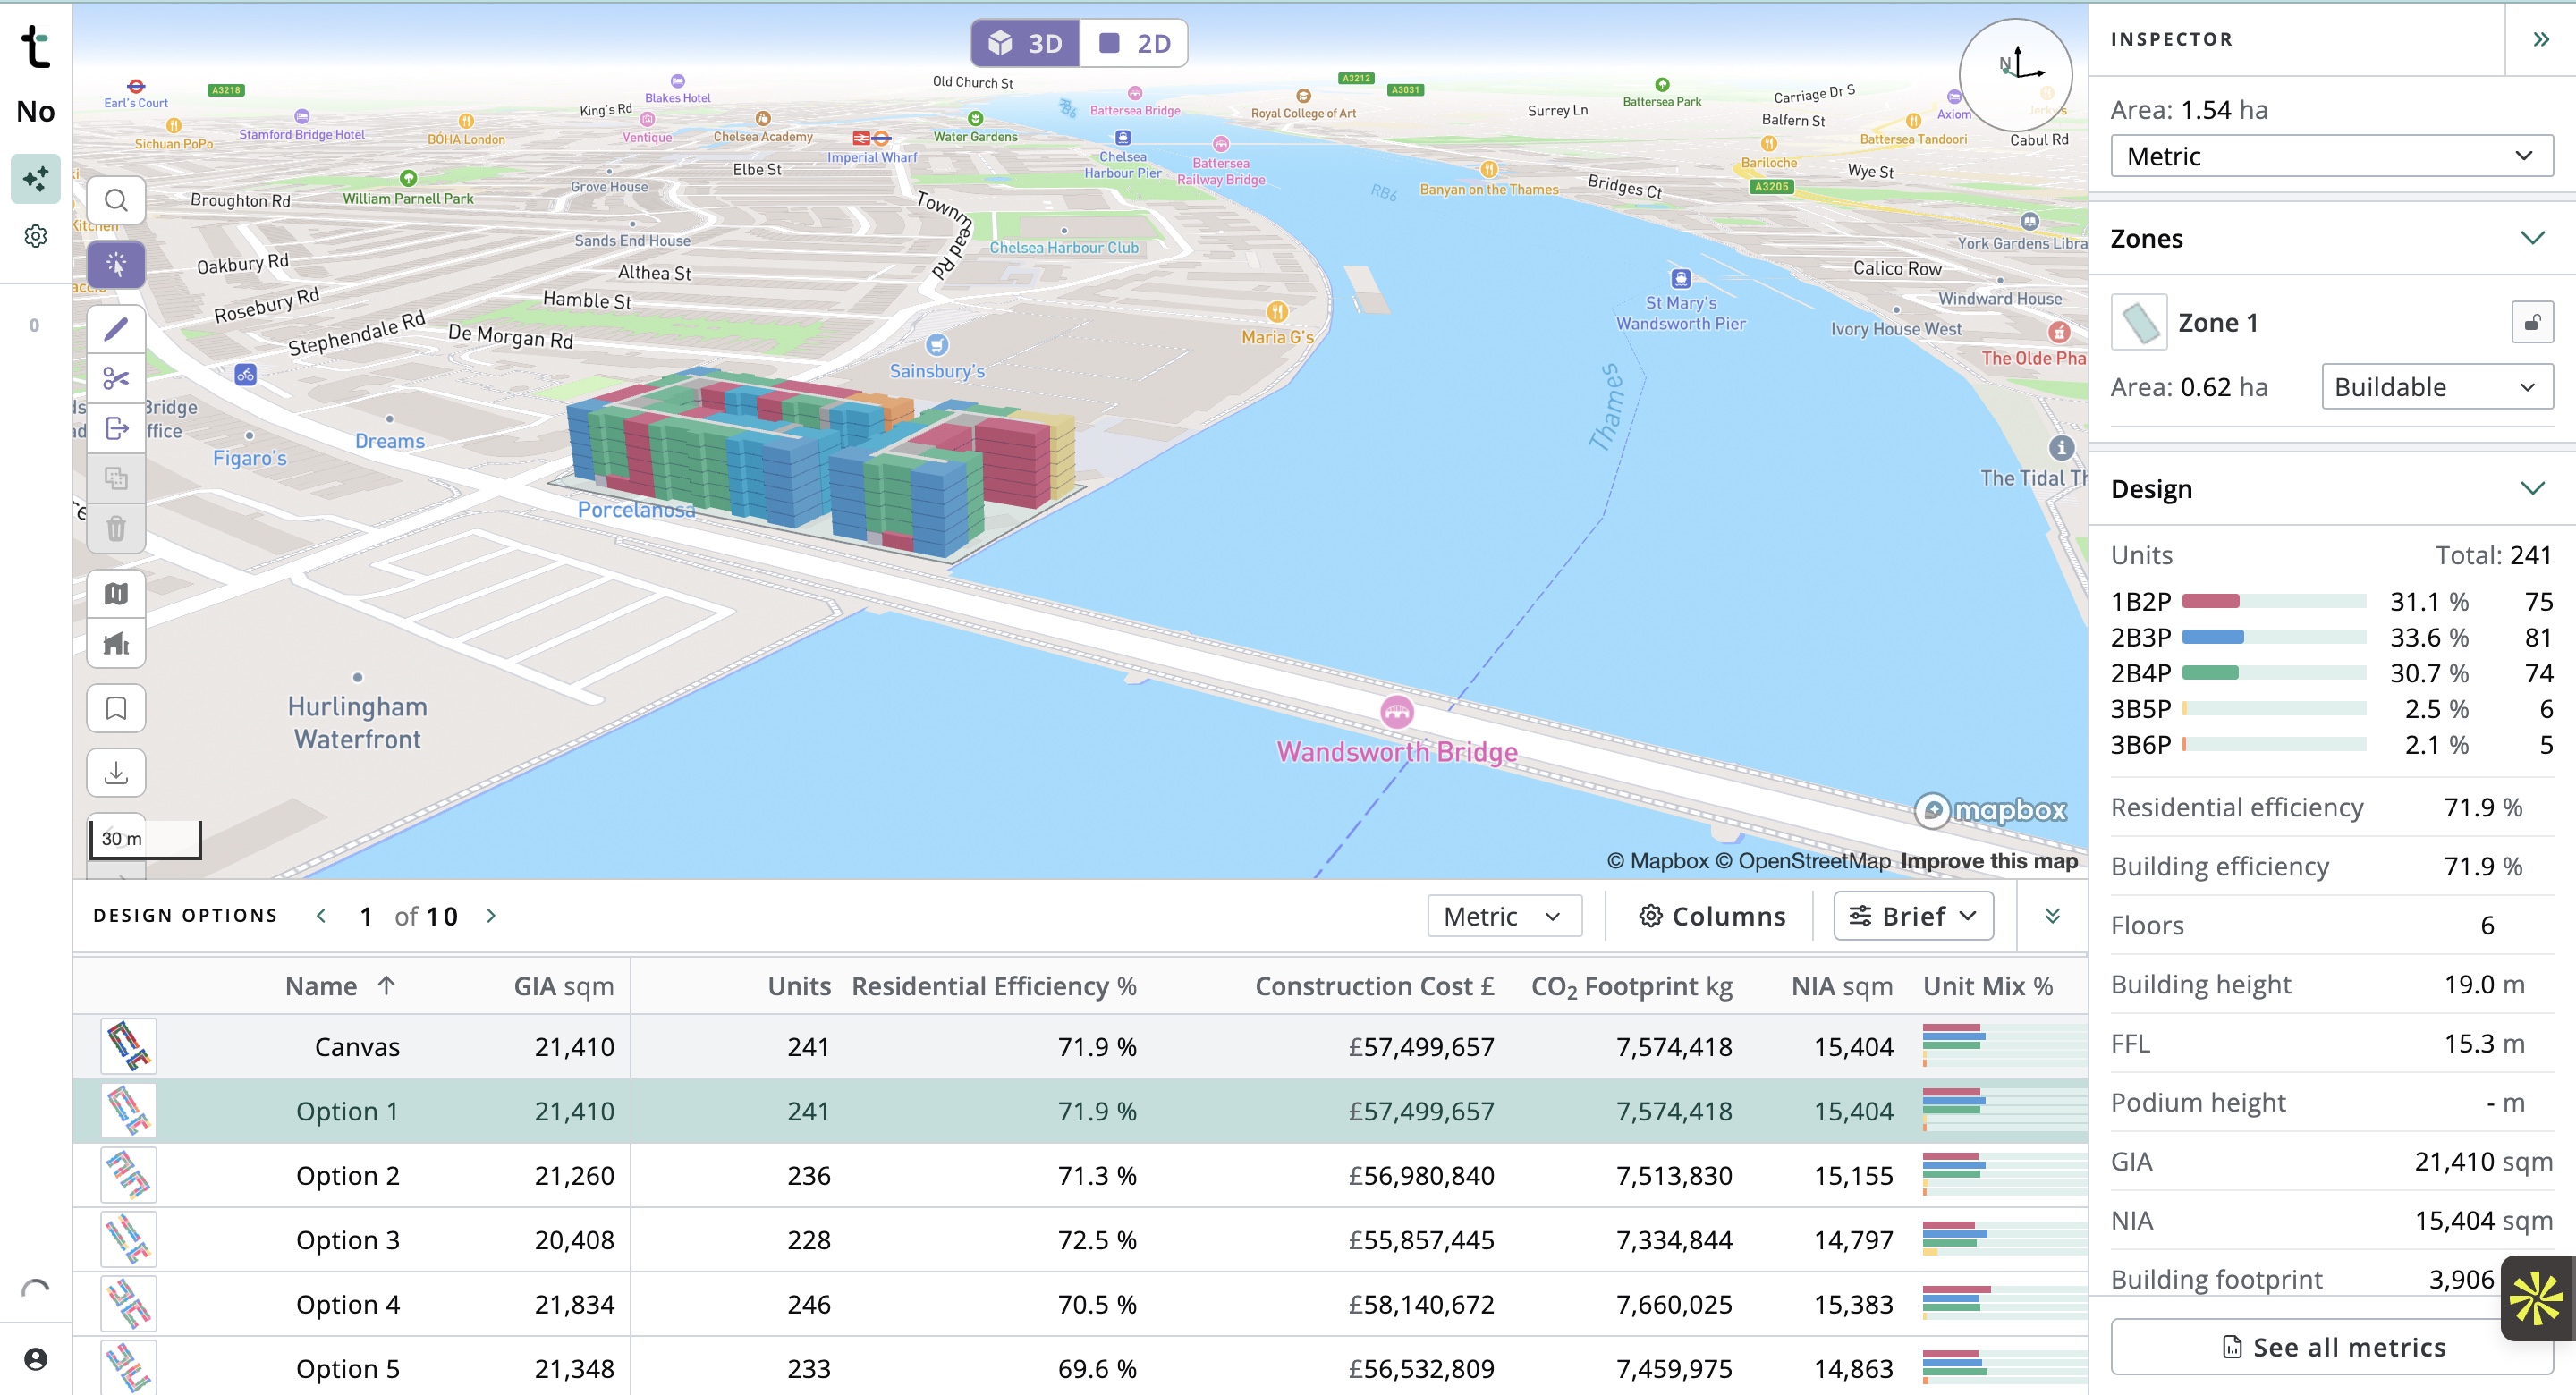Switch map view to 3D
The width and height of the screenshot is (2576, 1395).
1026,43
